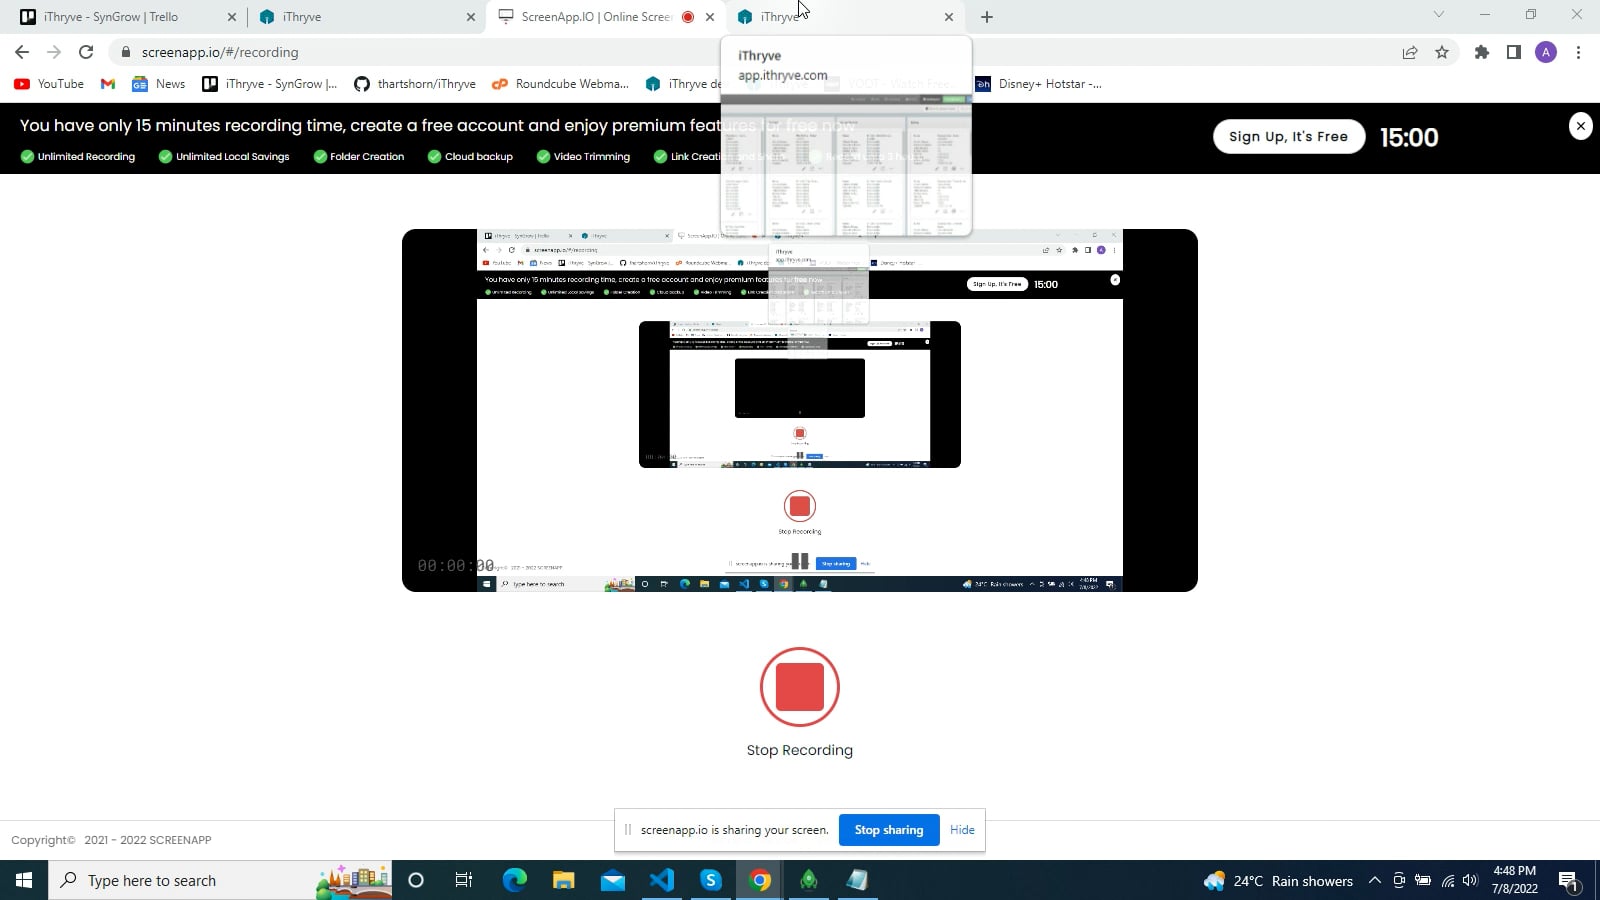
Task: Bookmark this page with the star icon
Action: point(1441,52)
